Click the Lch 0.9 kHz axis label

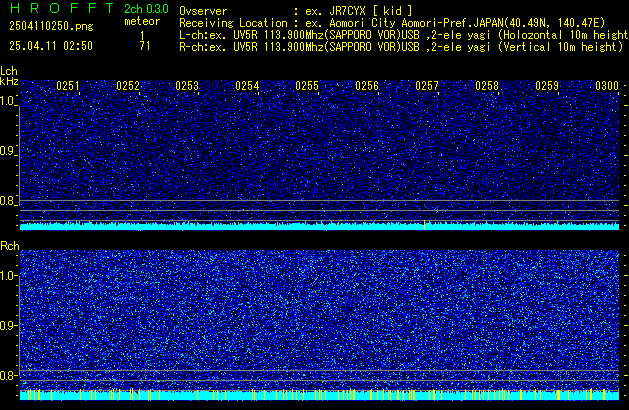click(x=7, y=151)
